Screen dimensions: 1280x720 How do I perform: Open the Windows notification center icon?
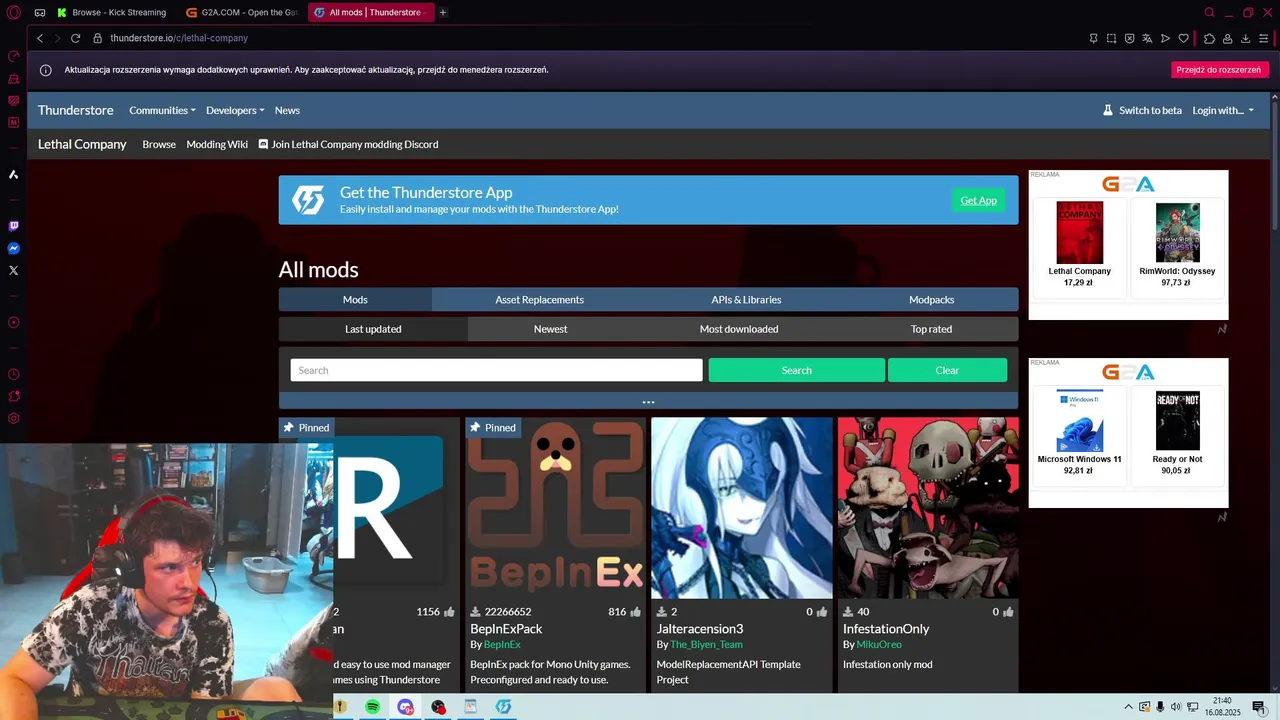coord(1259,707)
